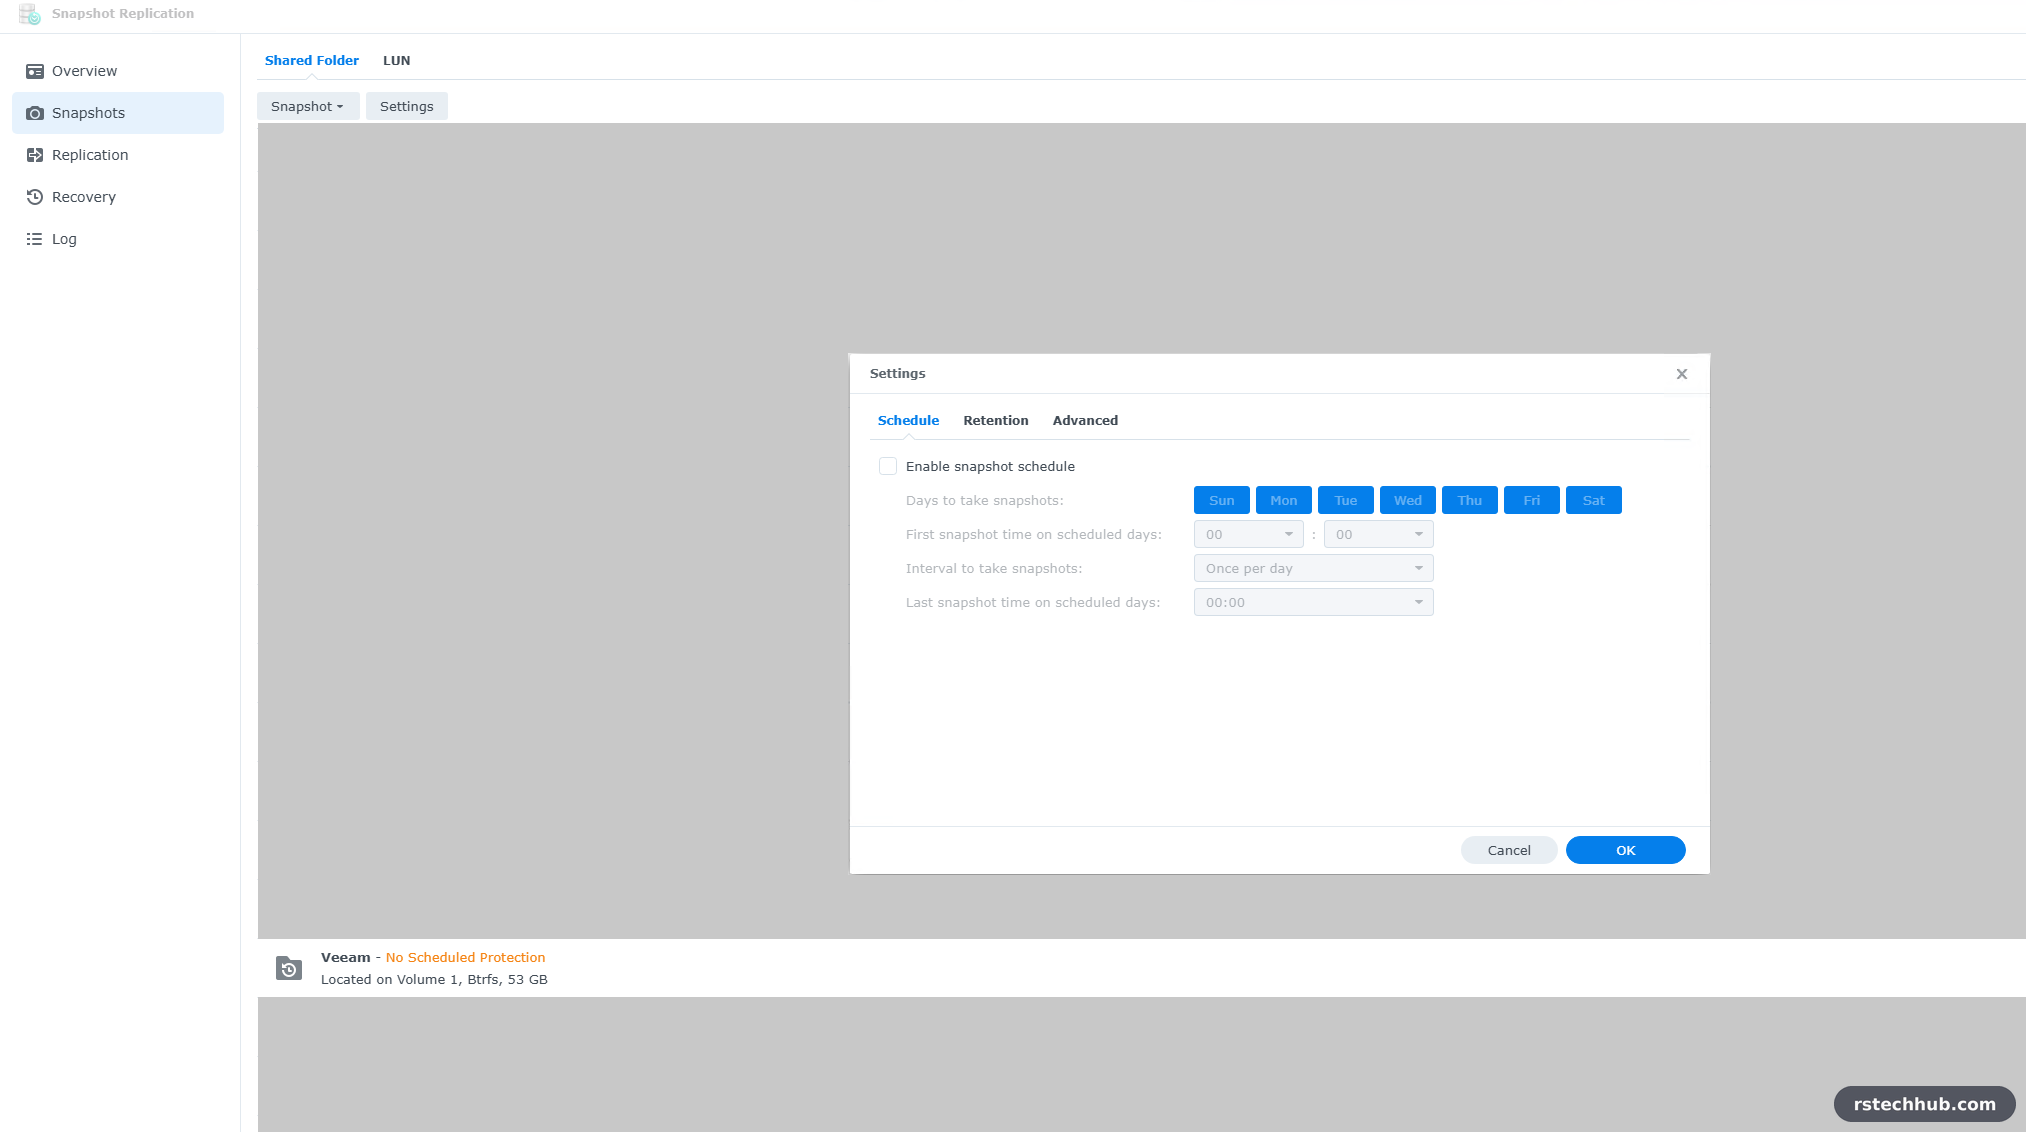Screen dimensions: 2026x1132
Task: Close the Settings dialog with X
Action: [1682, 374]
